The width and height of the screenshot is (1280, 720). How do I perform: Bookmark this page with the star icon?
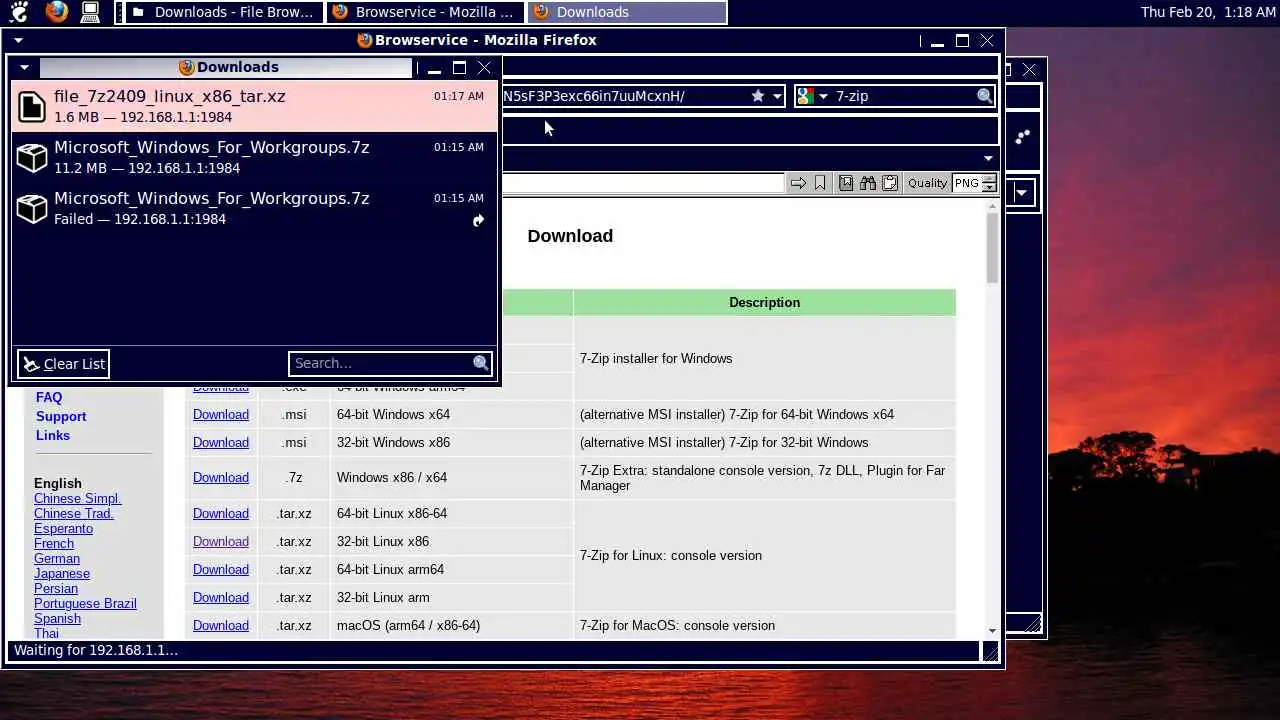click(x=758, y=96)
